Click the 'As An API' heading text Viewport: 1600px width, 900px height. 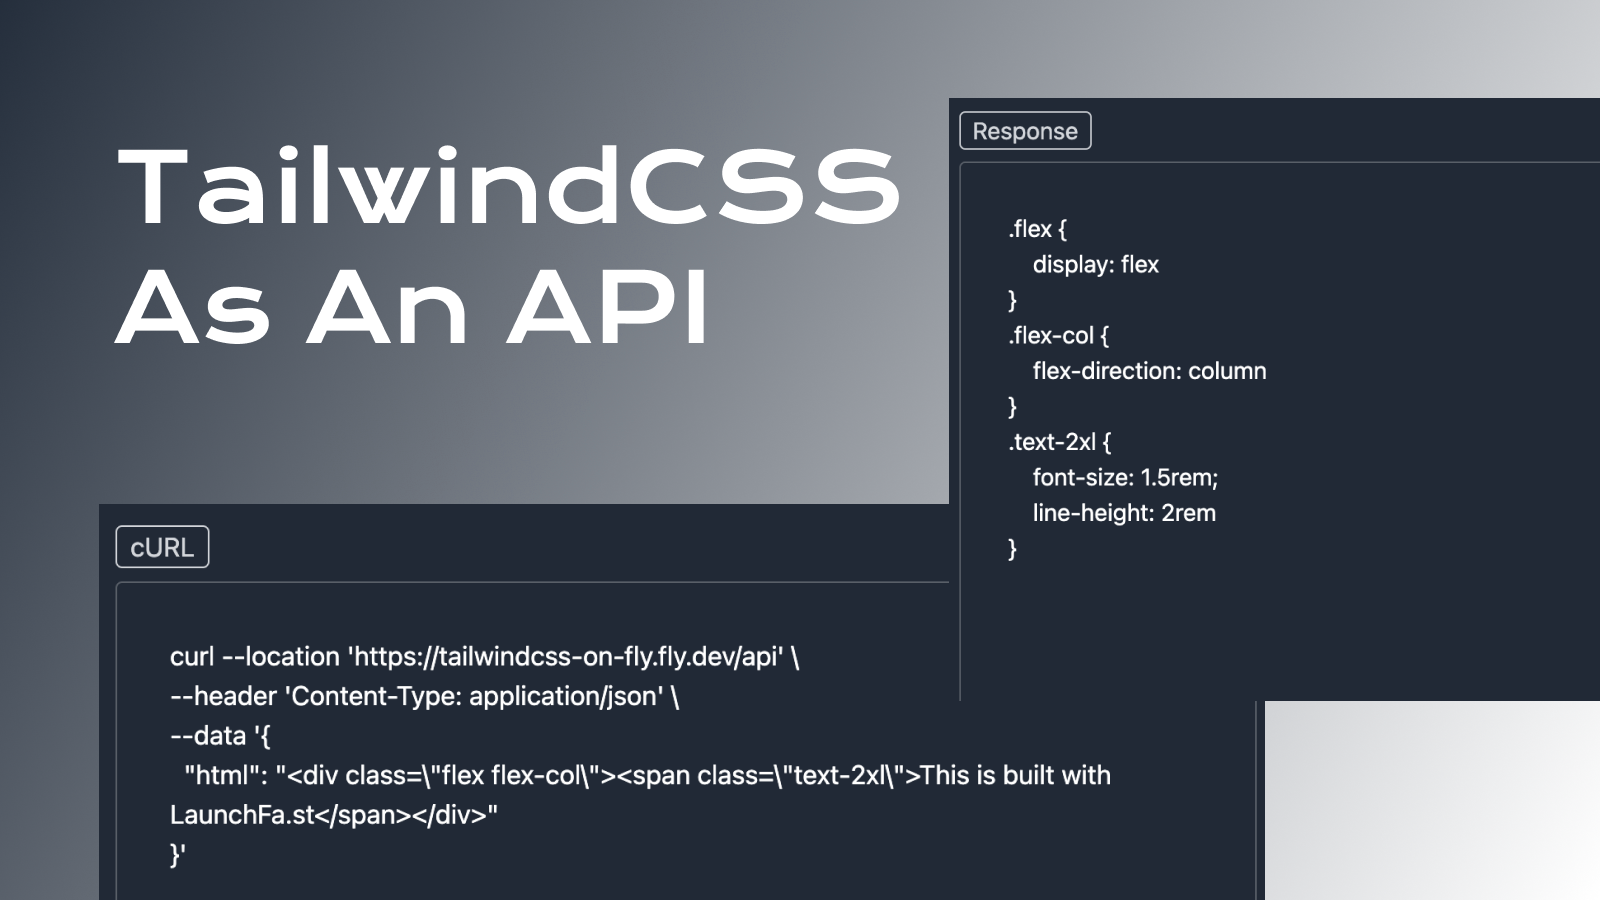[413, 306]
